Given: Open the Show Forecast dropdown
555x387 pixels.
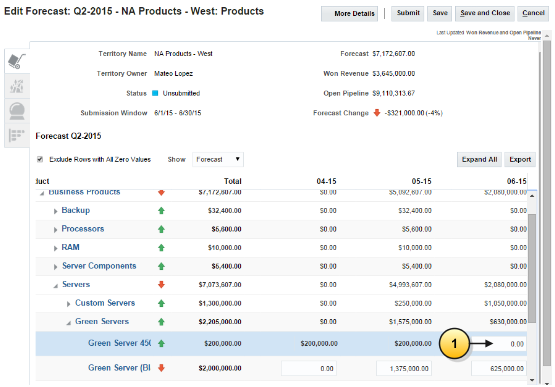Looking at the screenshot, I should coord(218,159).
